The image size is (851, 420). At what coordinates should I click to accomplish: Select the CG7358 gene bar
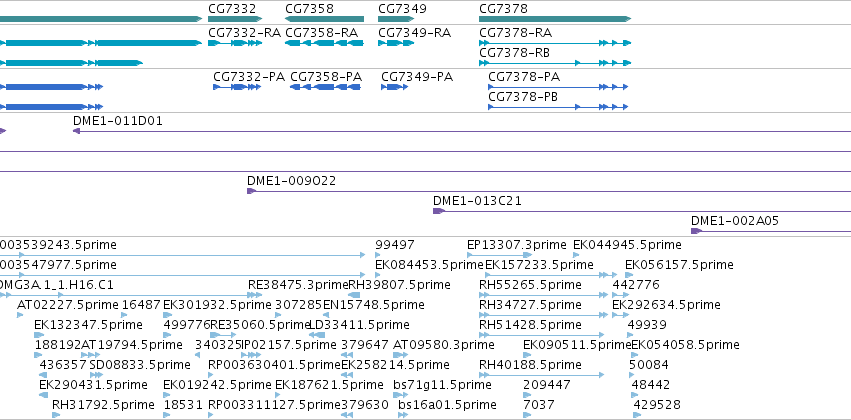click(325, 19)
